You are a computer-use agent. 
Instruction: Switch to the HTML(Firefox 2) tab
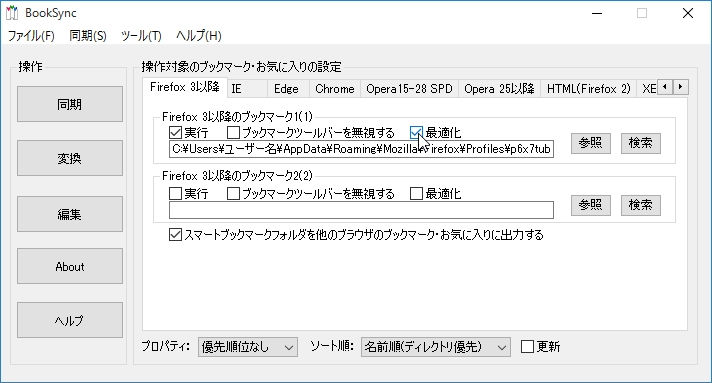click(588, 89)
